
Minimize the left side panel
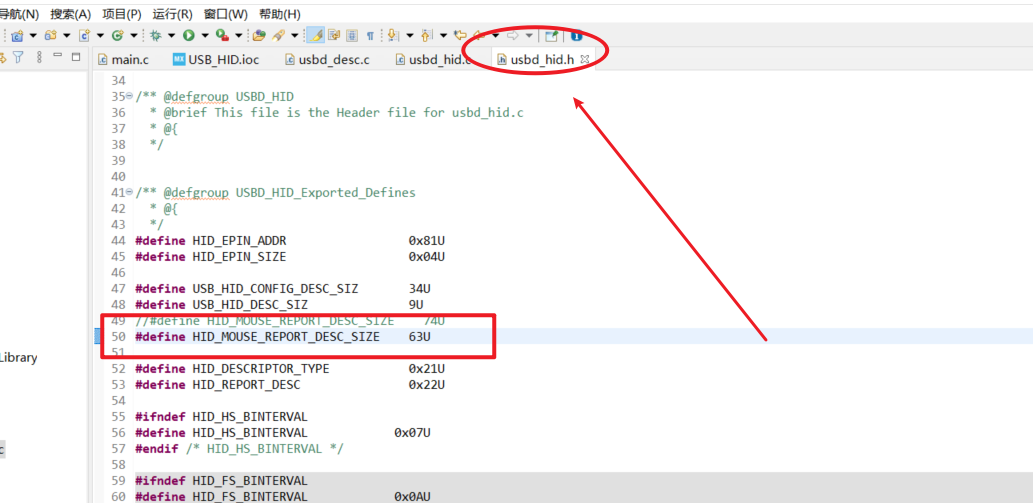tap(58, 55)
